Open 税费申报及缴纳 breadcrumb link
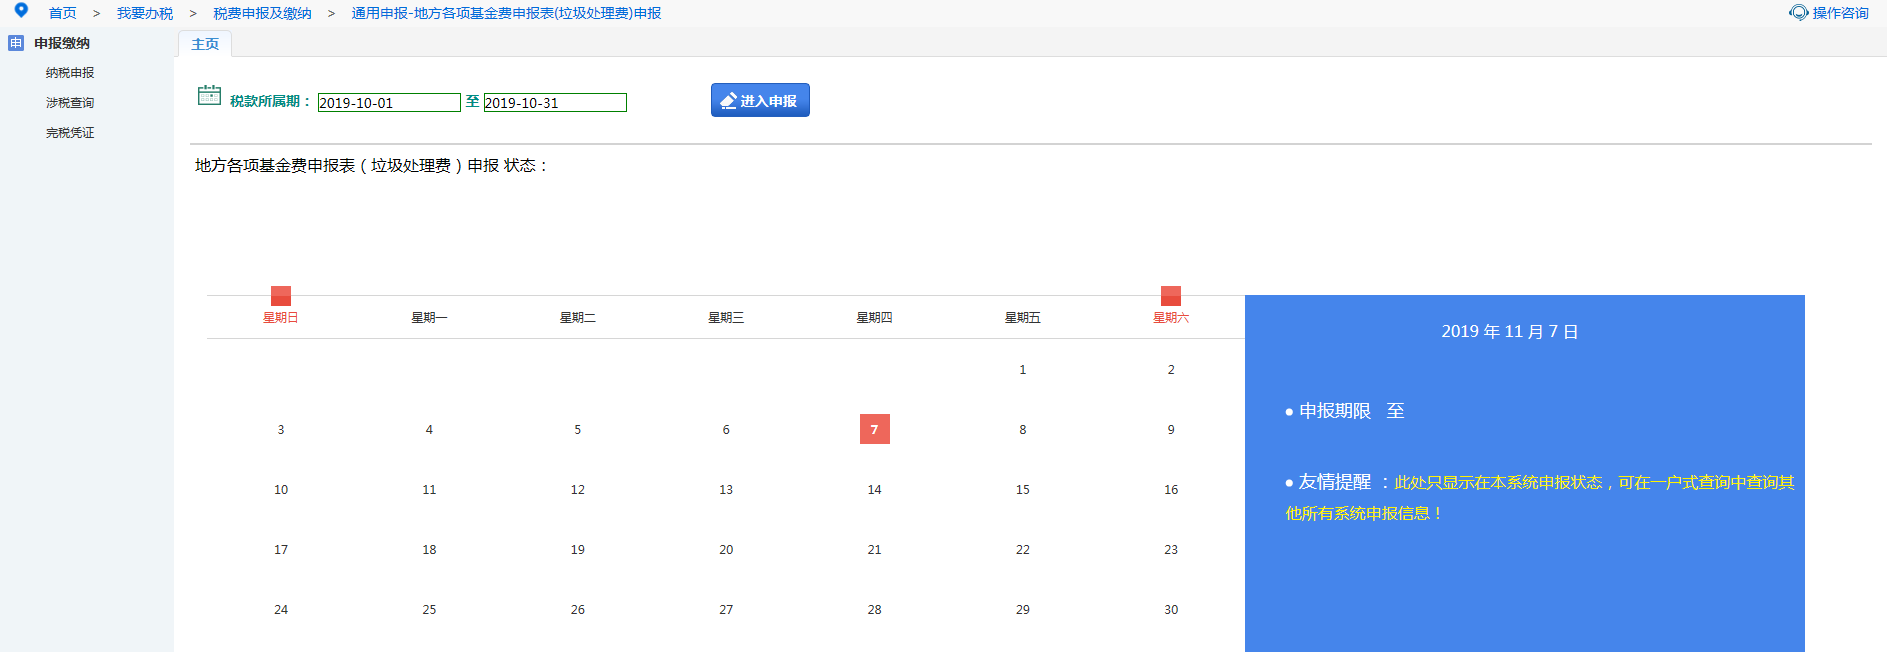The image size is (1887, 652). tap(262, 13)
